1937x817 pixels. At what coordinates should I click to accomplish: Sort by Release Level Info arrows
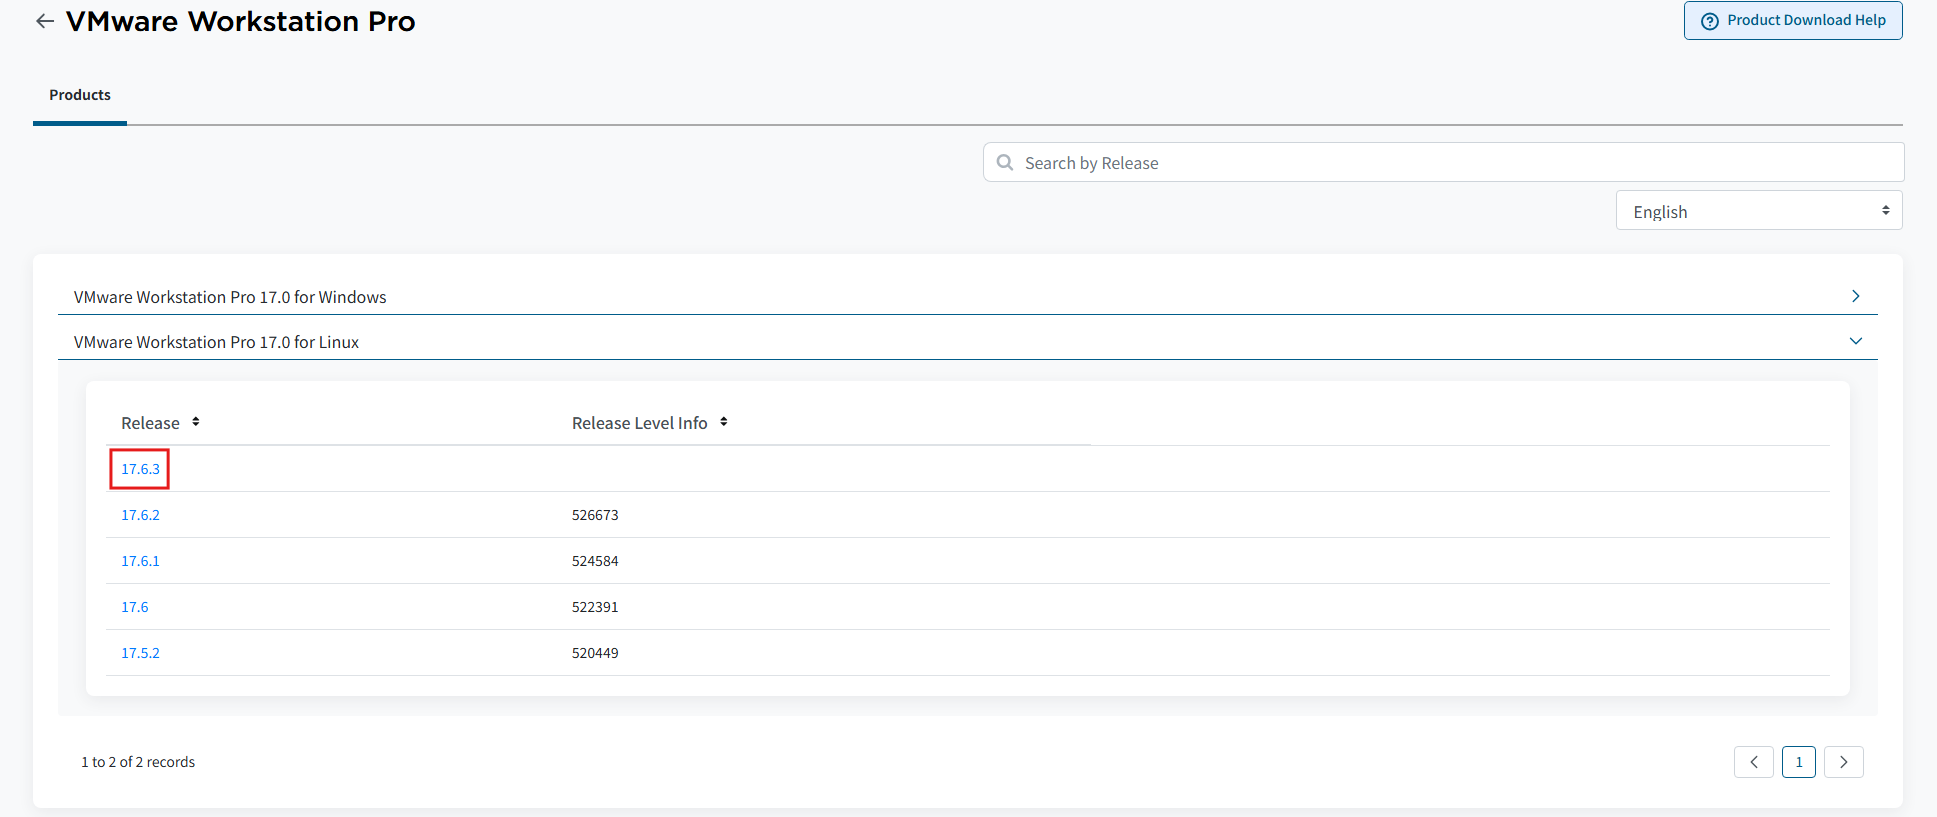723,422
